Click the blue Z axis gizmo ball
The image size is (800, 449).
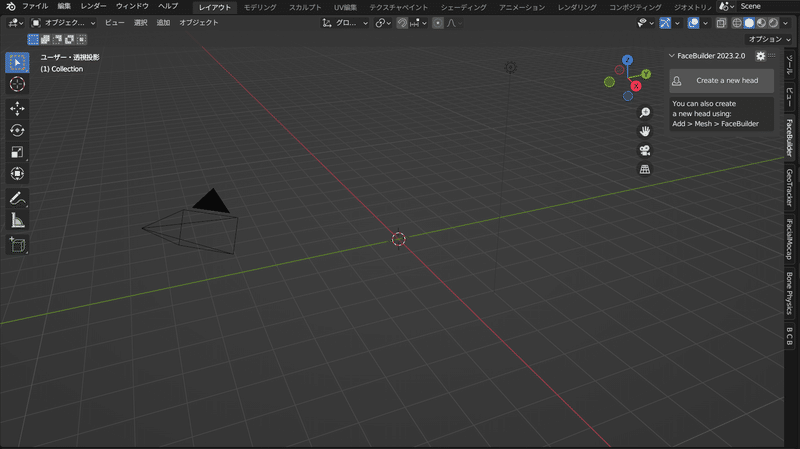click(x=628, y=60)
